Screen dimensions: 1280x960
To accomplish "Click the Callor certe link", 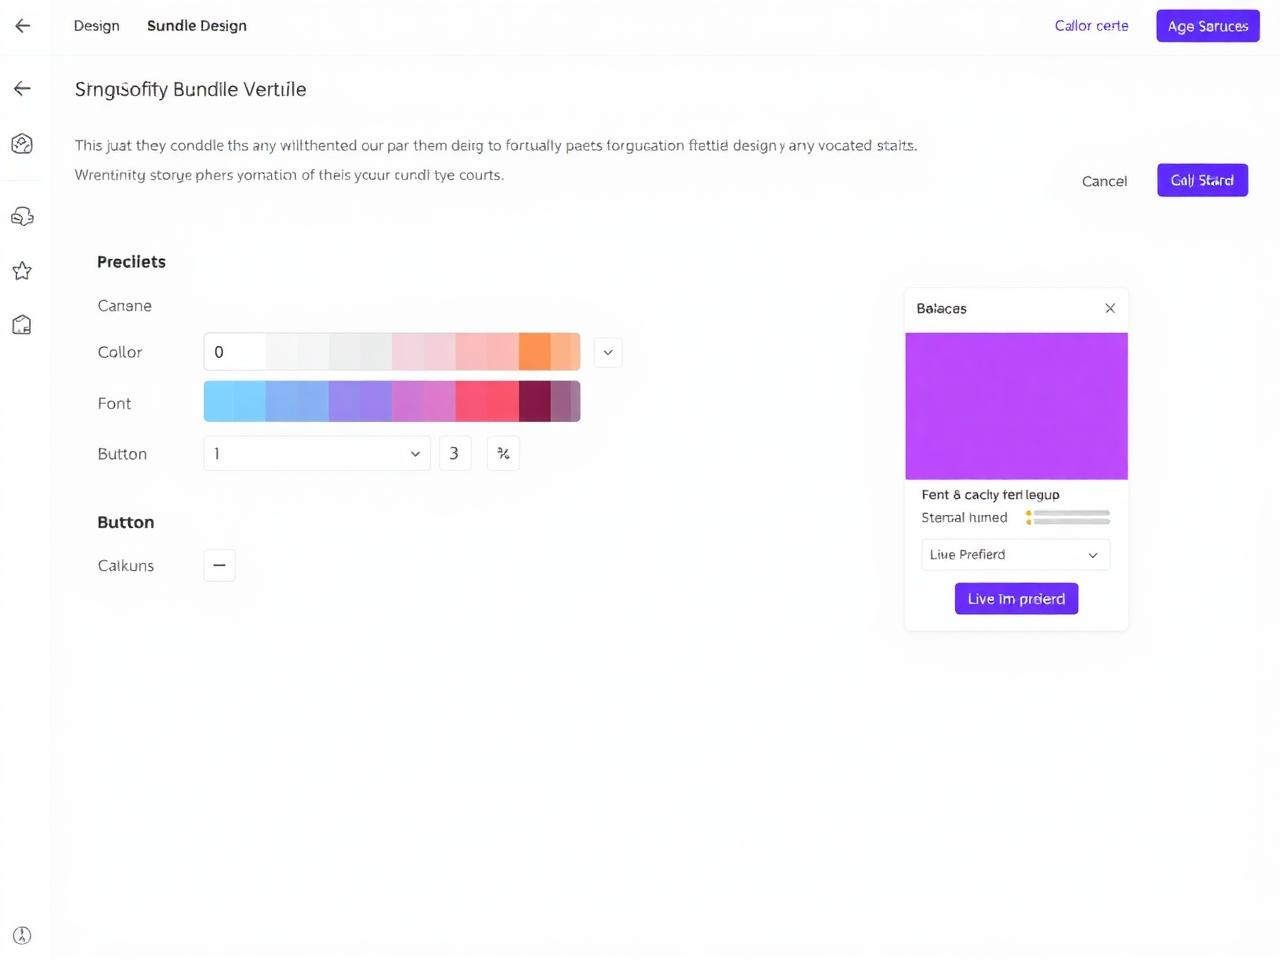I will (x=1091, y=26).
